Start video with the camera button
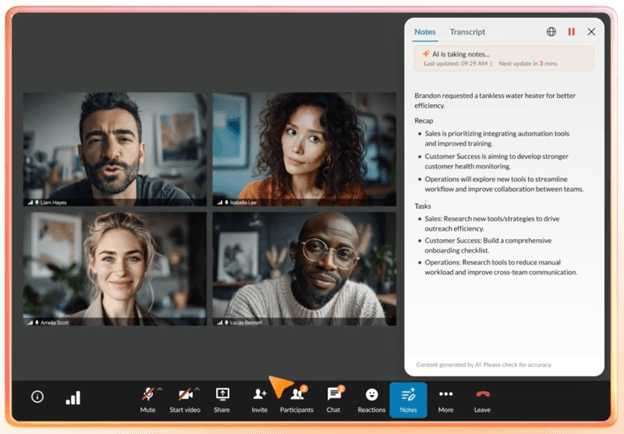Image resolution: width=624 pixels, height=434 pixels. point(185,396)
